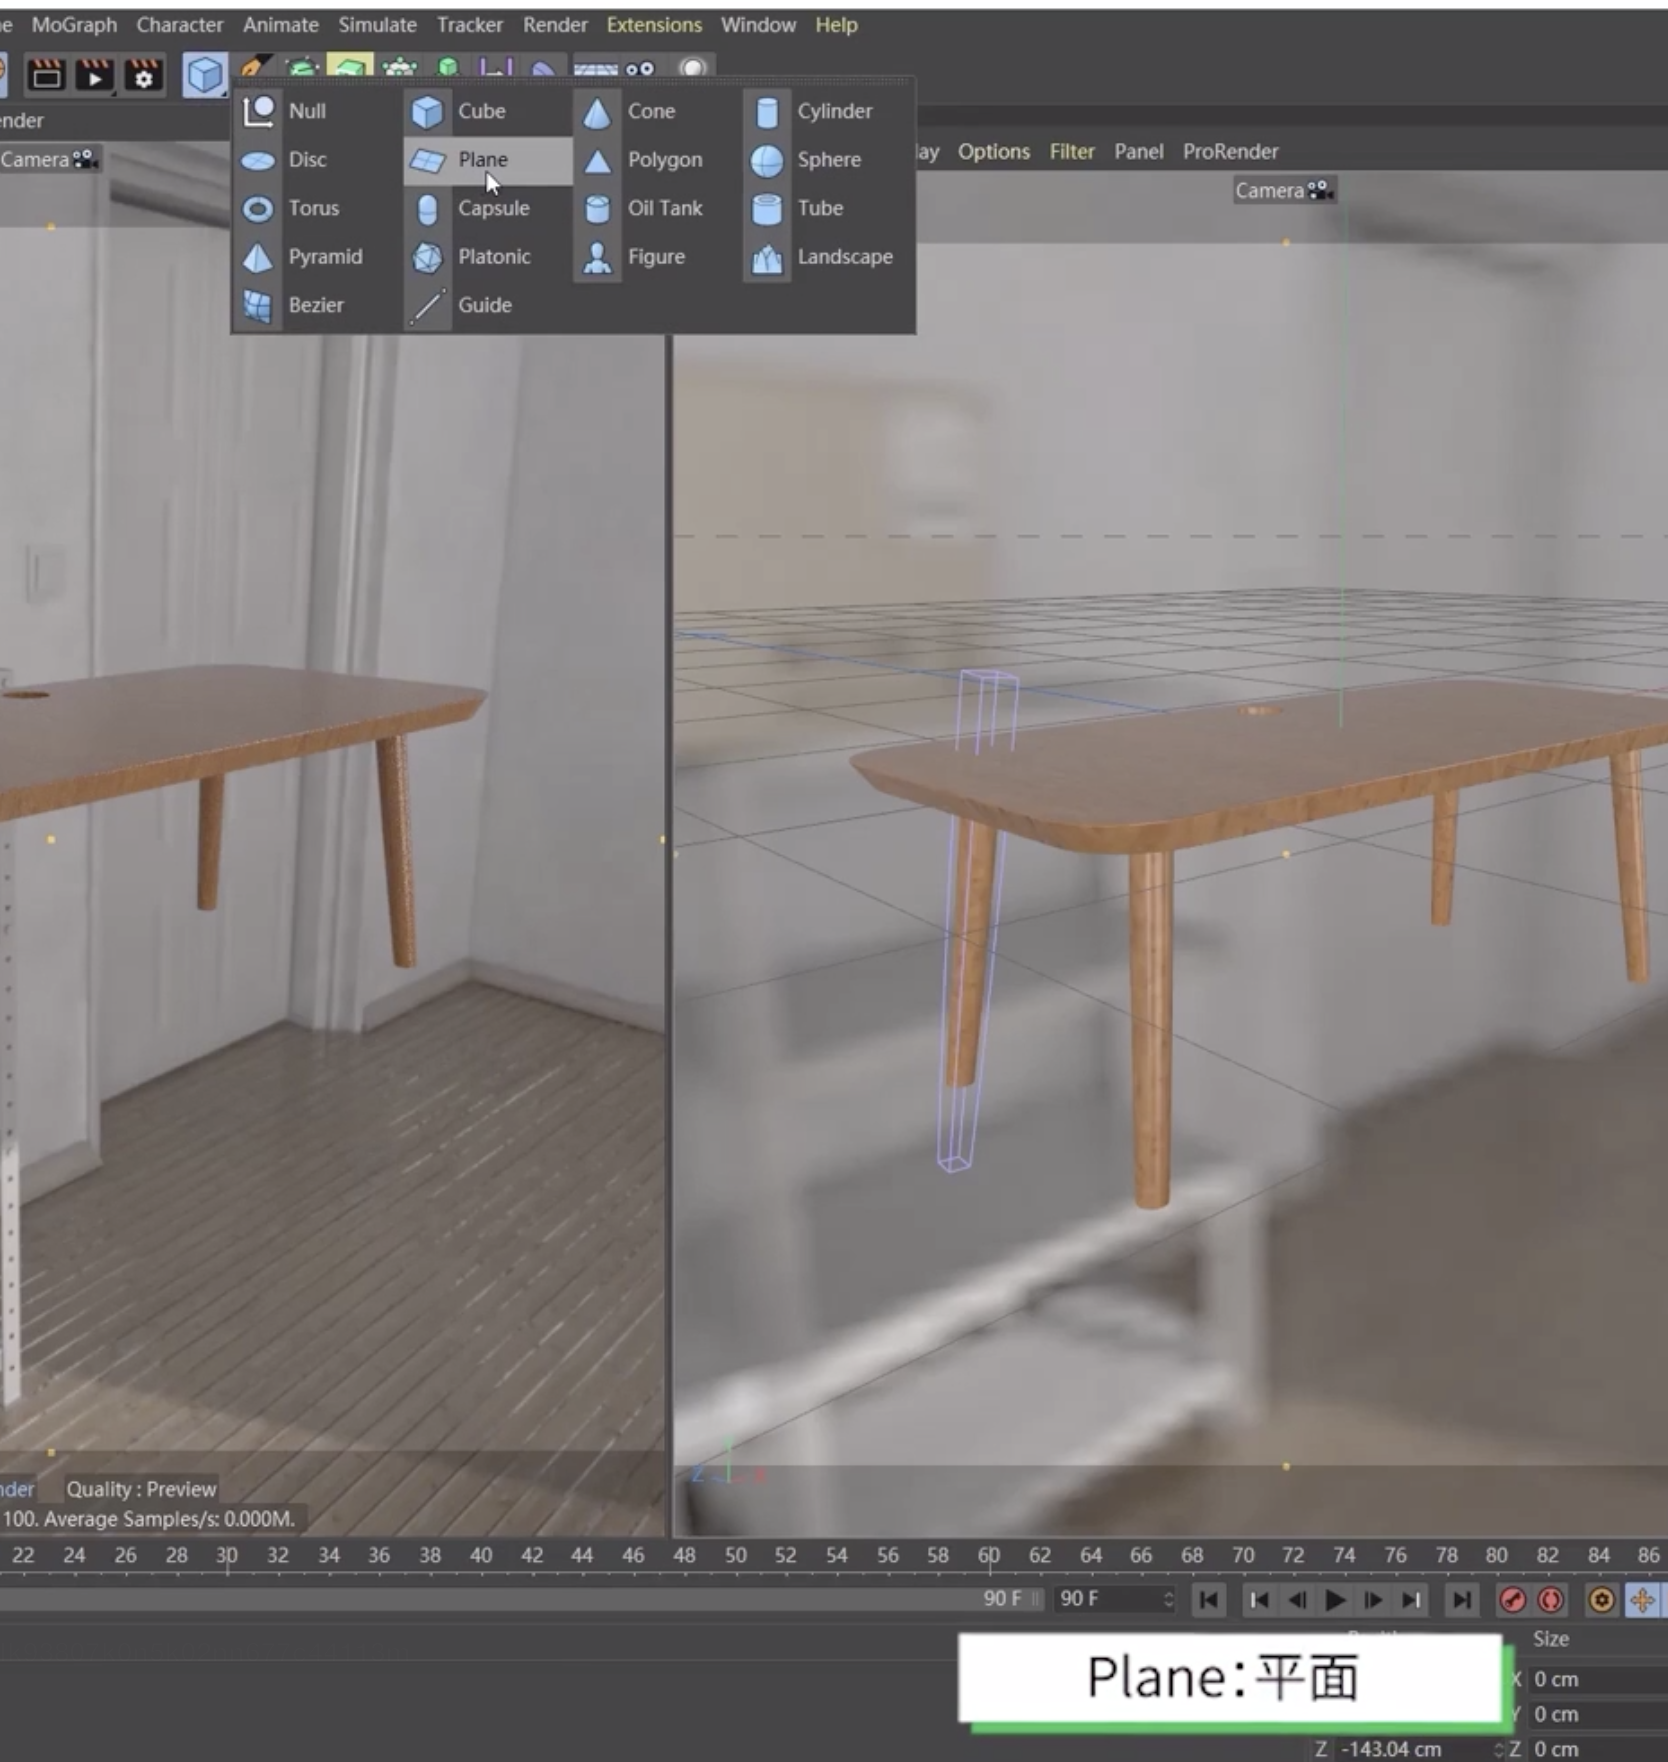Click the Record Active Objects button

(1512, 1600)
